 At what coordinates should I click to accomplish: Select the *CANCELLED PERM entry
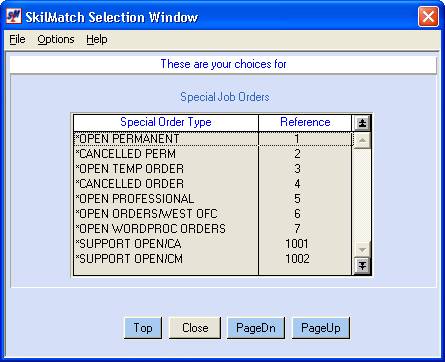pos(213,154)
